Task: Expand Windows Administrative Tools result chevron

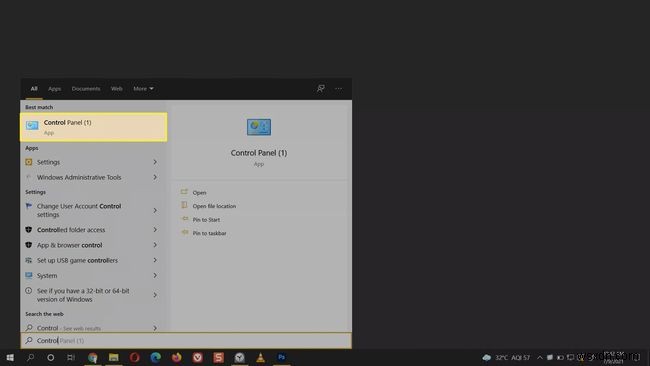Action: click(155, 177)
